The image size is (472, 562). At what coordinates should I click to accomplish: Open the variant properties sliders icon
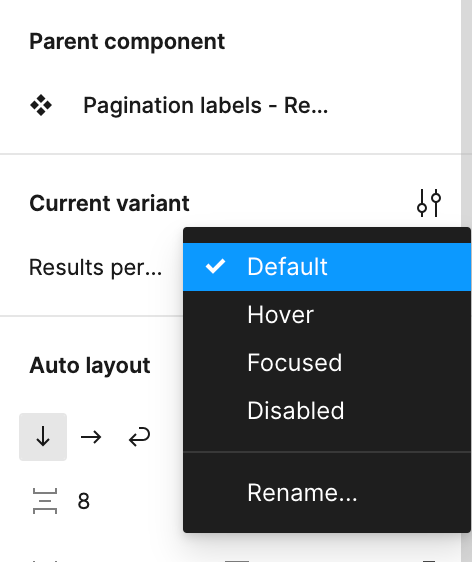tap(429, 203)
